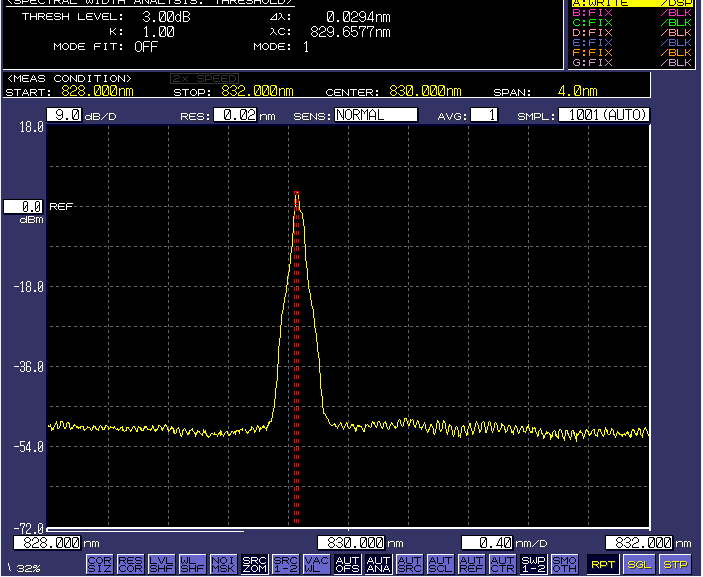703x577 pixels.
Task: Click the RES 0.02 nm resolution field
Action: [x=235, y=115]
